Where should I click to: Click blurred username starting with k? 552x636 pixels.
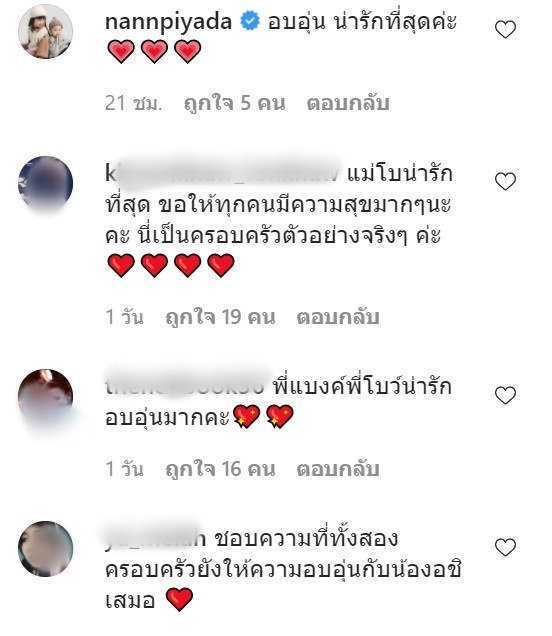point(221,174)
